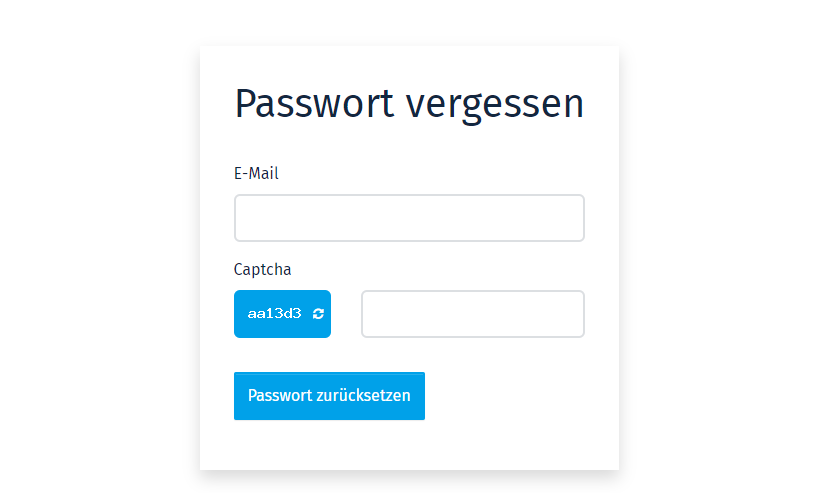This screenshot has height=493, width=831.
Task: Click the sync arrows beside aa13d3
Action: pos(318,314)
